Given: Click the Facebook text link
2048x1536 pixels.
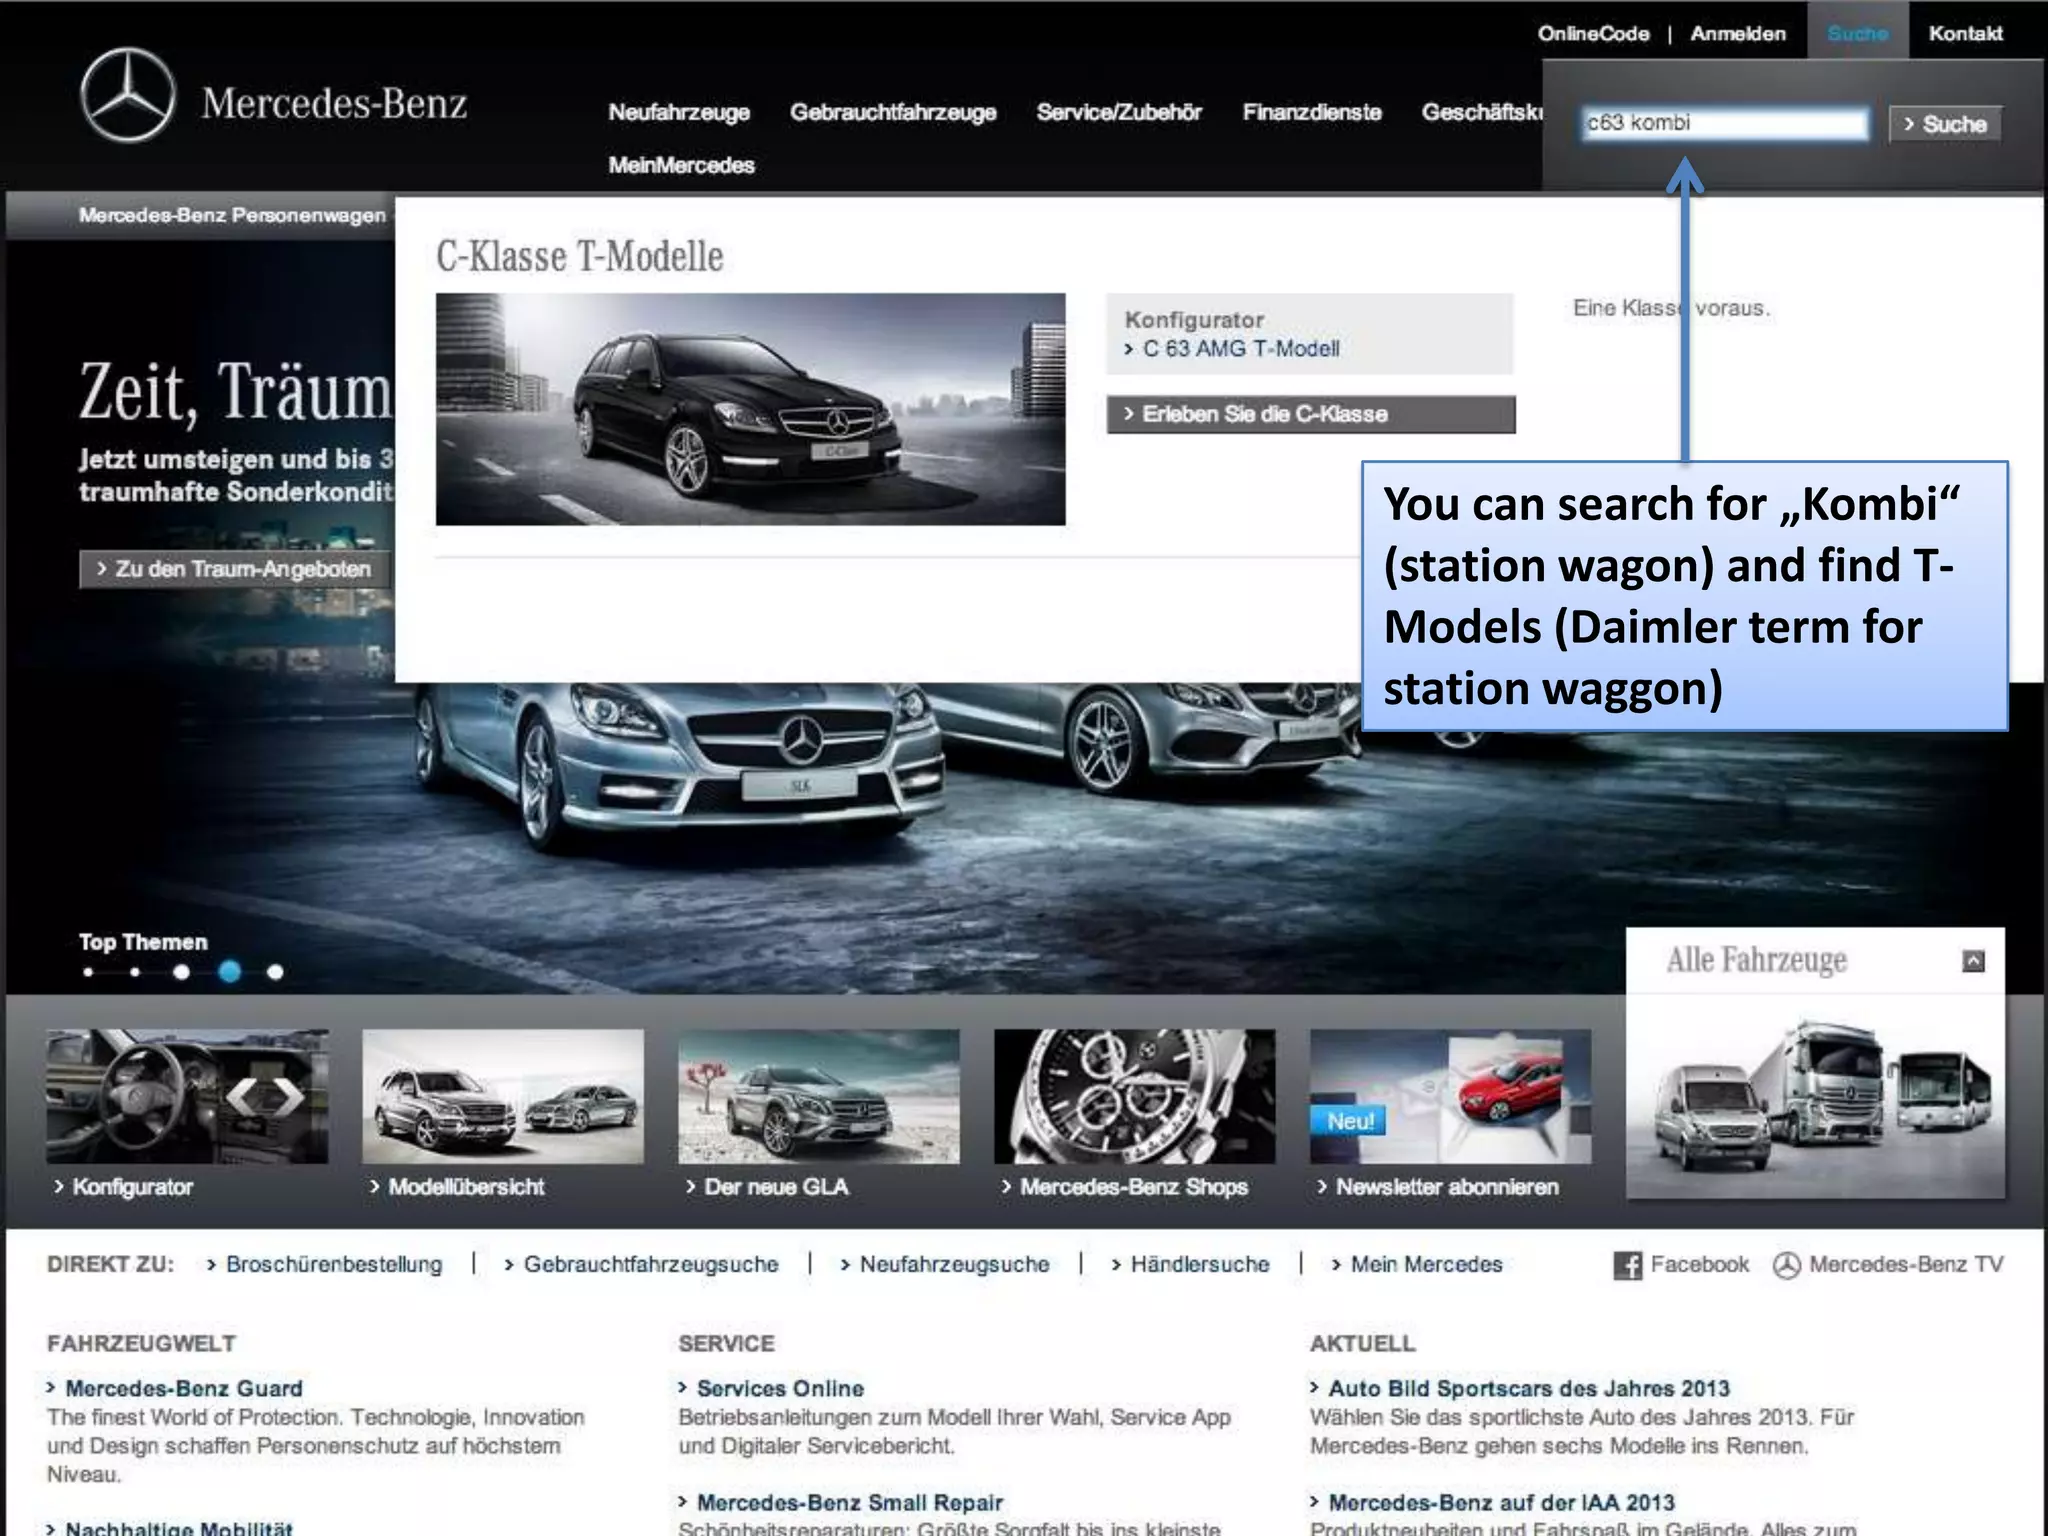Looking at the screenshot, I should (1700, 1265).
